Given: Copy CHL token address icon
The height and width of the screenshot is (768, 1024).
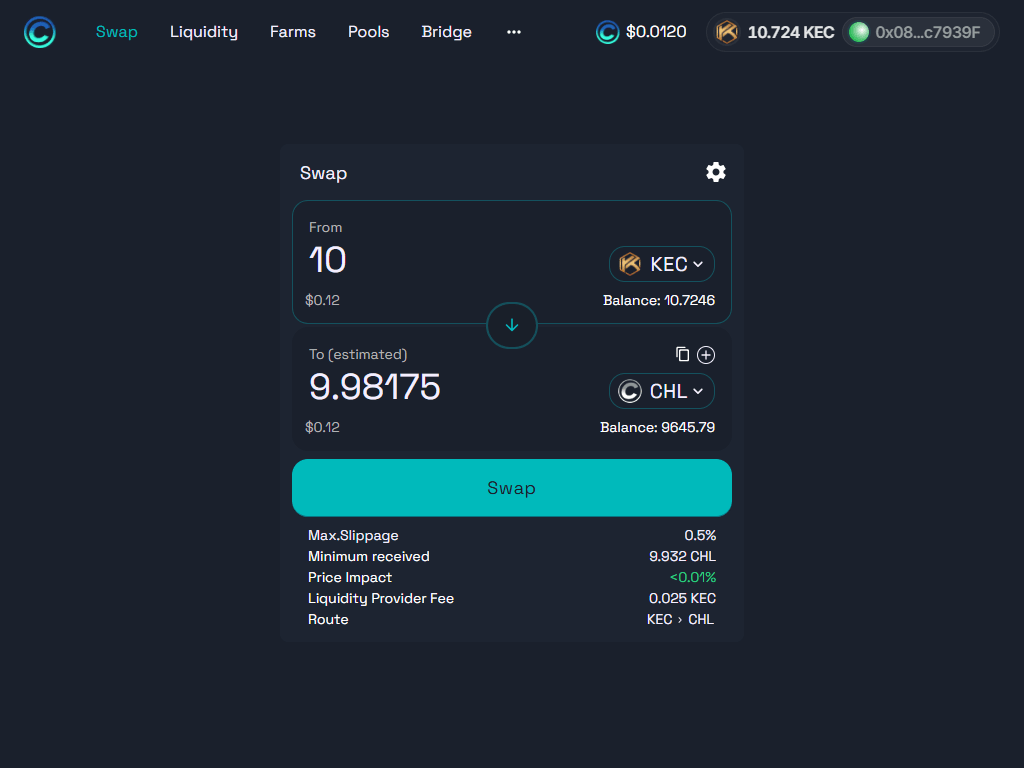Looking at the screenshot, I should pyautogui.click(x=682, y=354).
